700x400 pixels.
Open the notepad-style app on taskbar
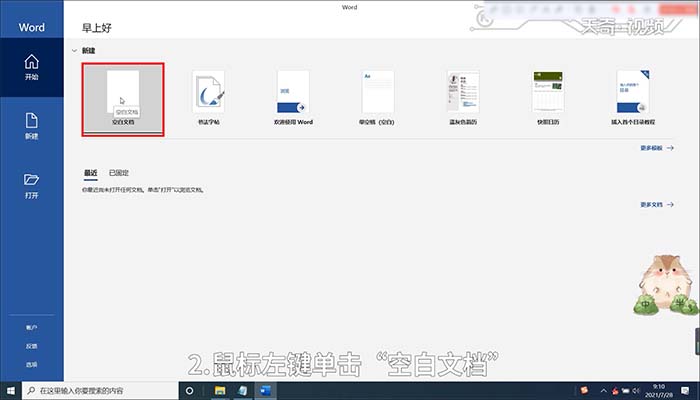pos(242,391)
